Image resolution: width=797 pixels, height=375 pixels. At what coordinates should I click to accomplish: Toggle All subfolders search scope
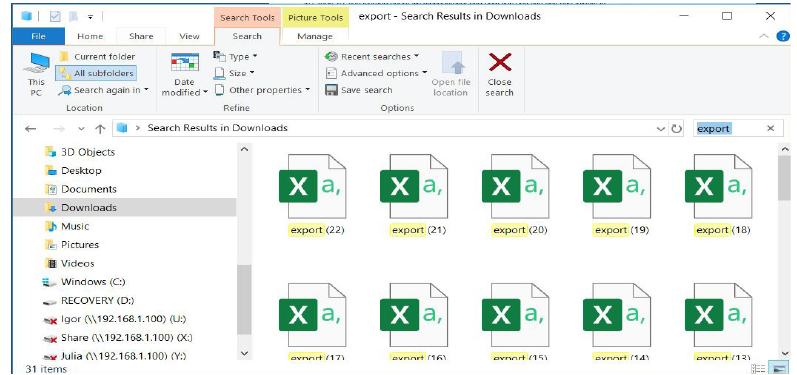pos(96,73)
